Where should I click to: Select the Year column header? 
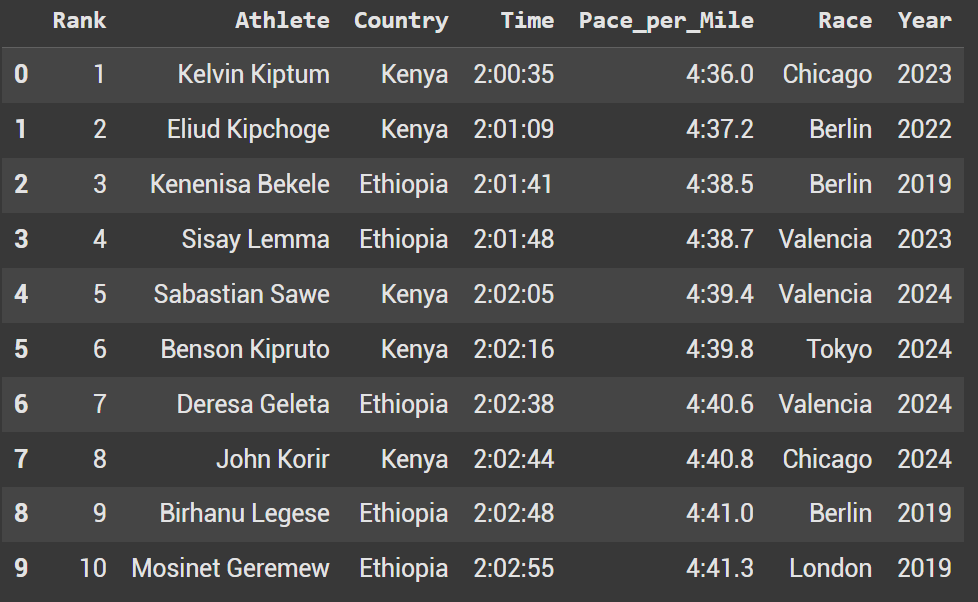(924, 20)
